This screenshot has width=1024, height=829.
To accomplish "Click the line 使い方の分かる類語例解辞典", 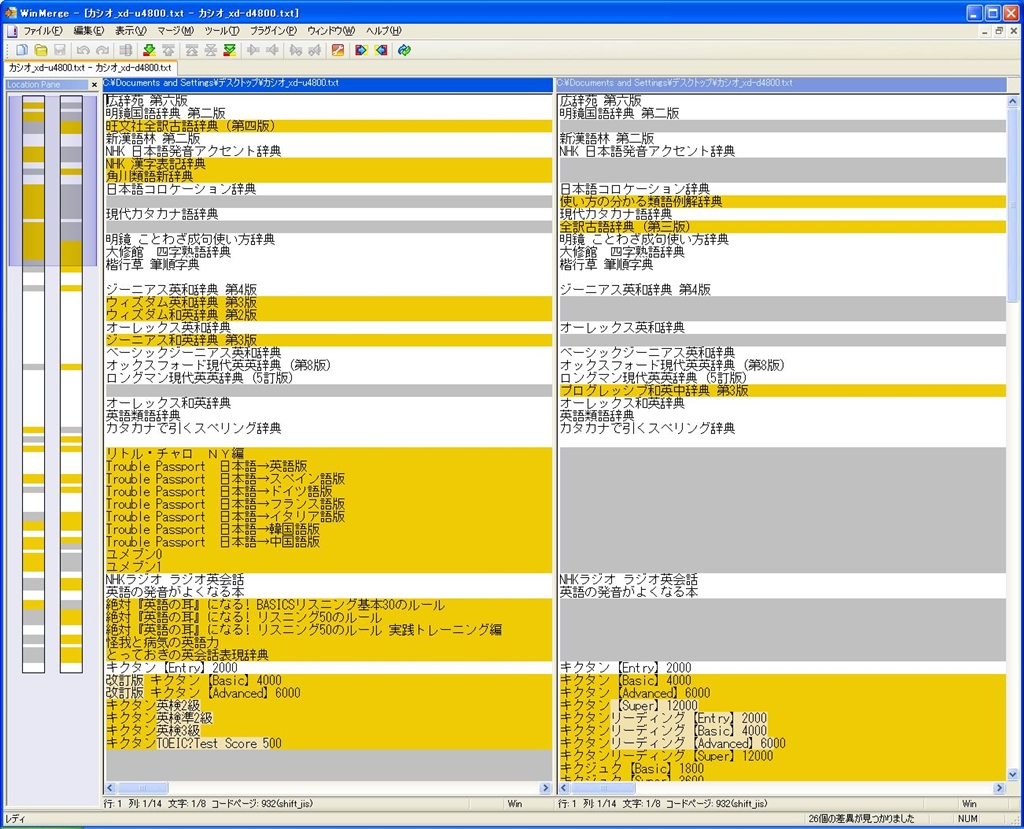I will 782,202.
